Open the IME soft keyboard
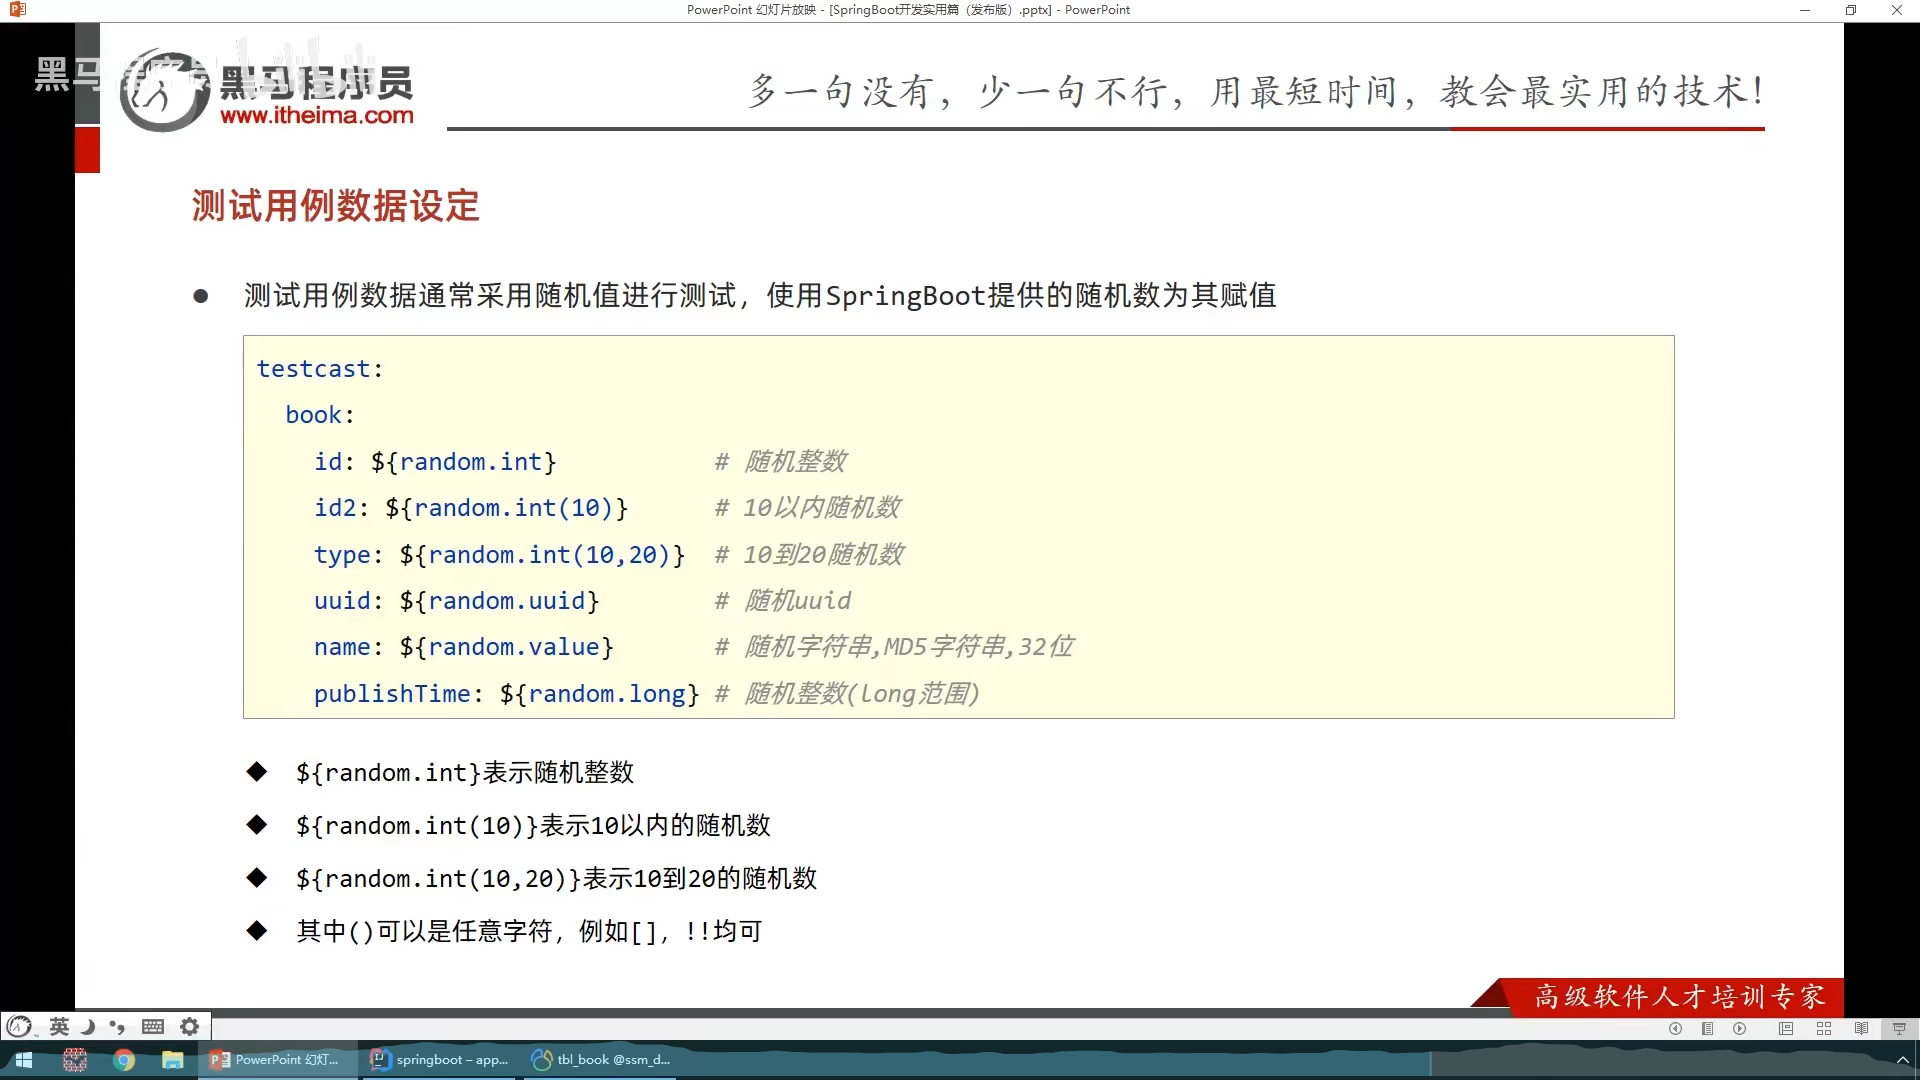This screenshot has width=1920, height=1080. click(153, 1027)
